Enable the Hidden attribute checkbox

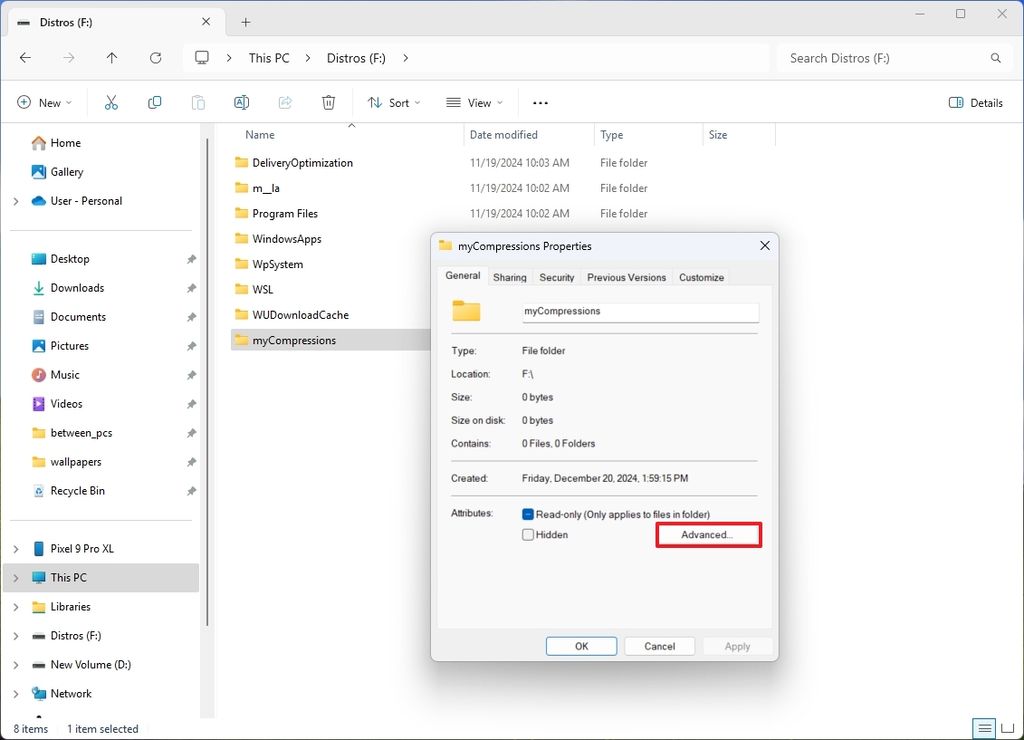527,534
